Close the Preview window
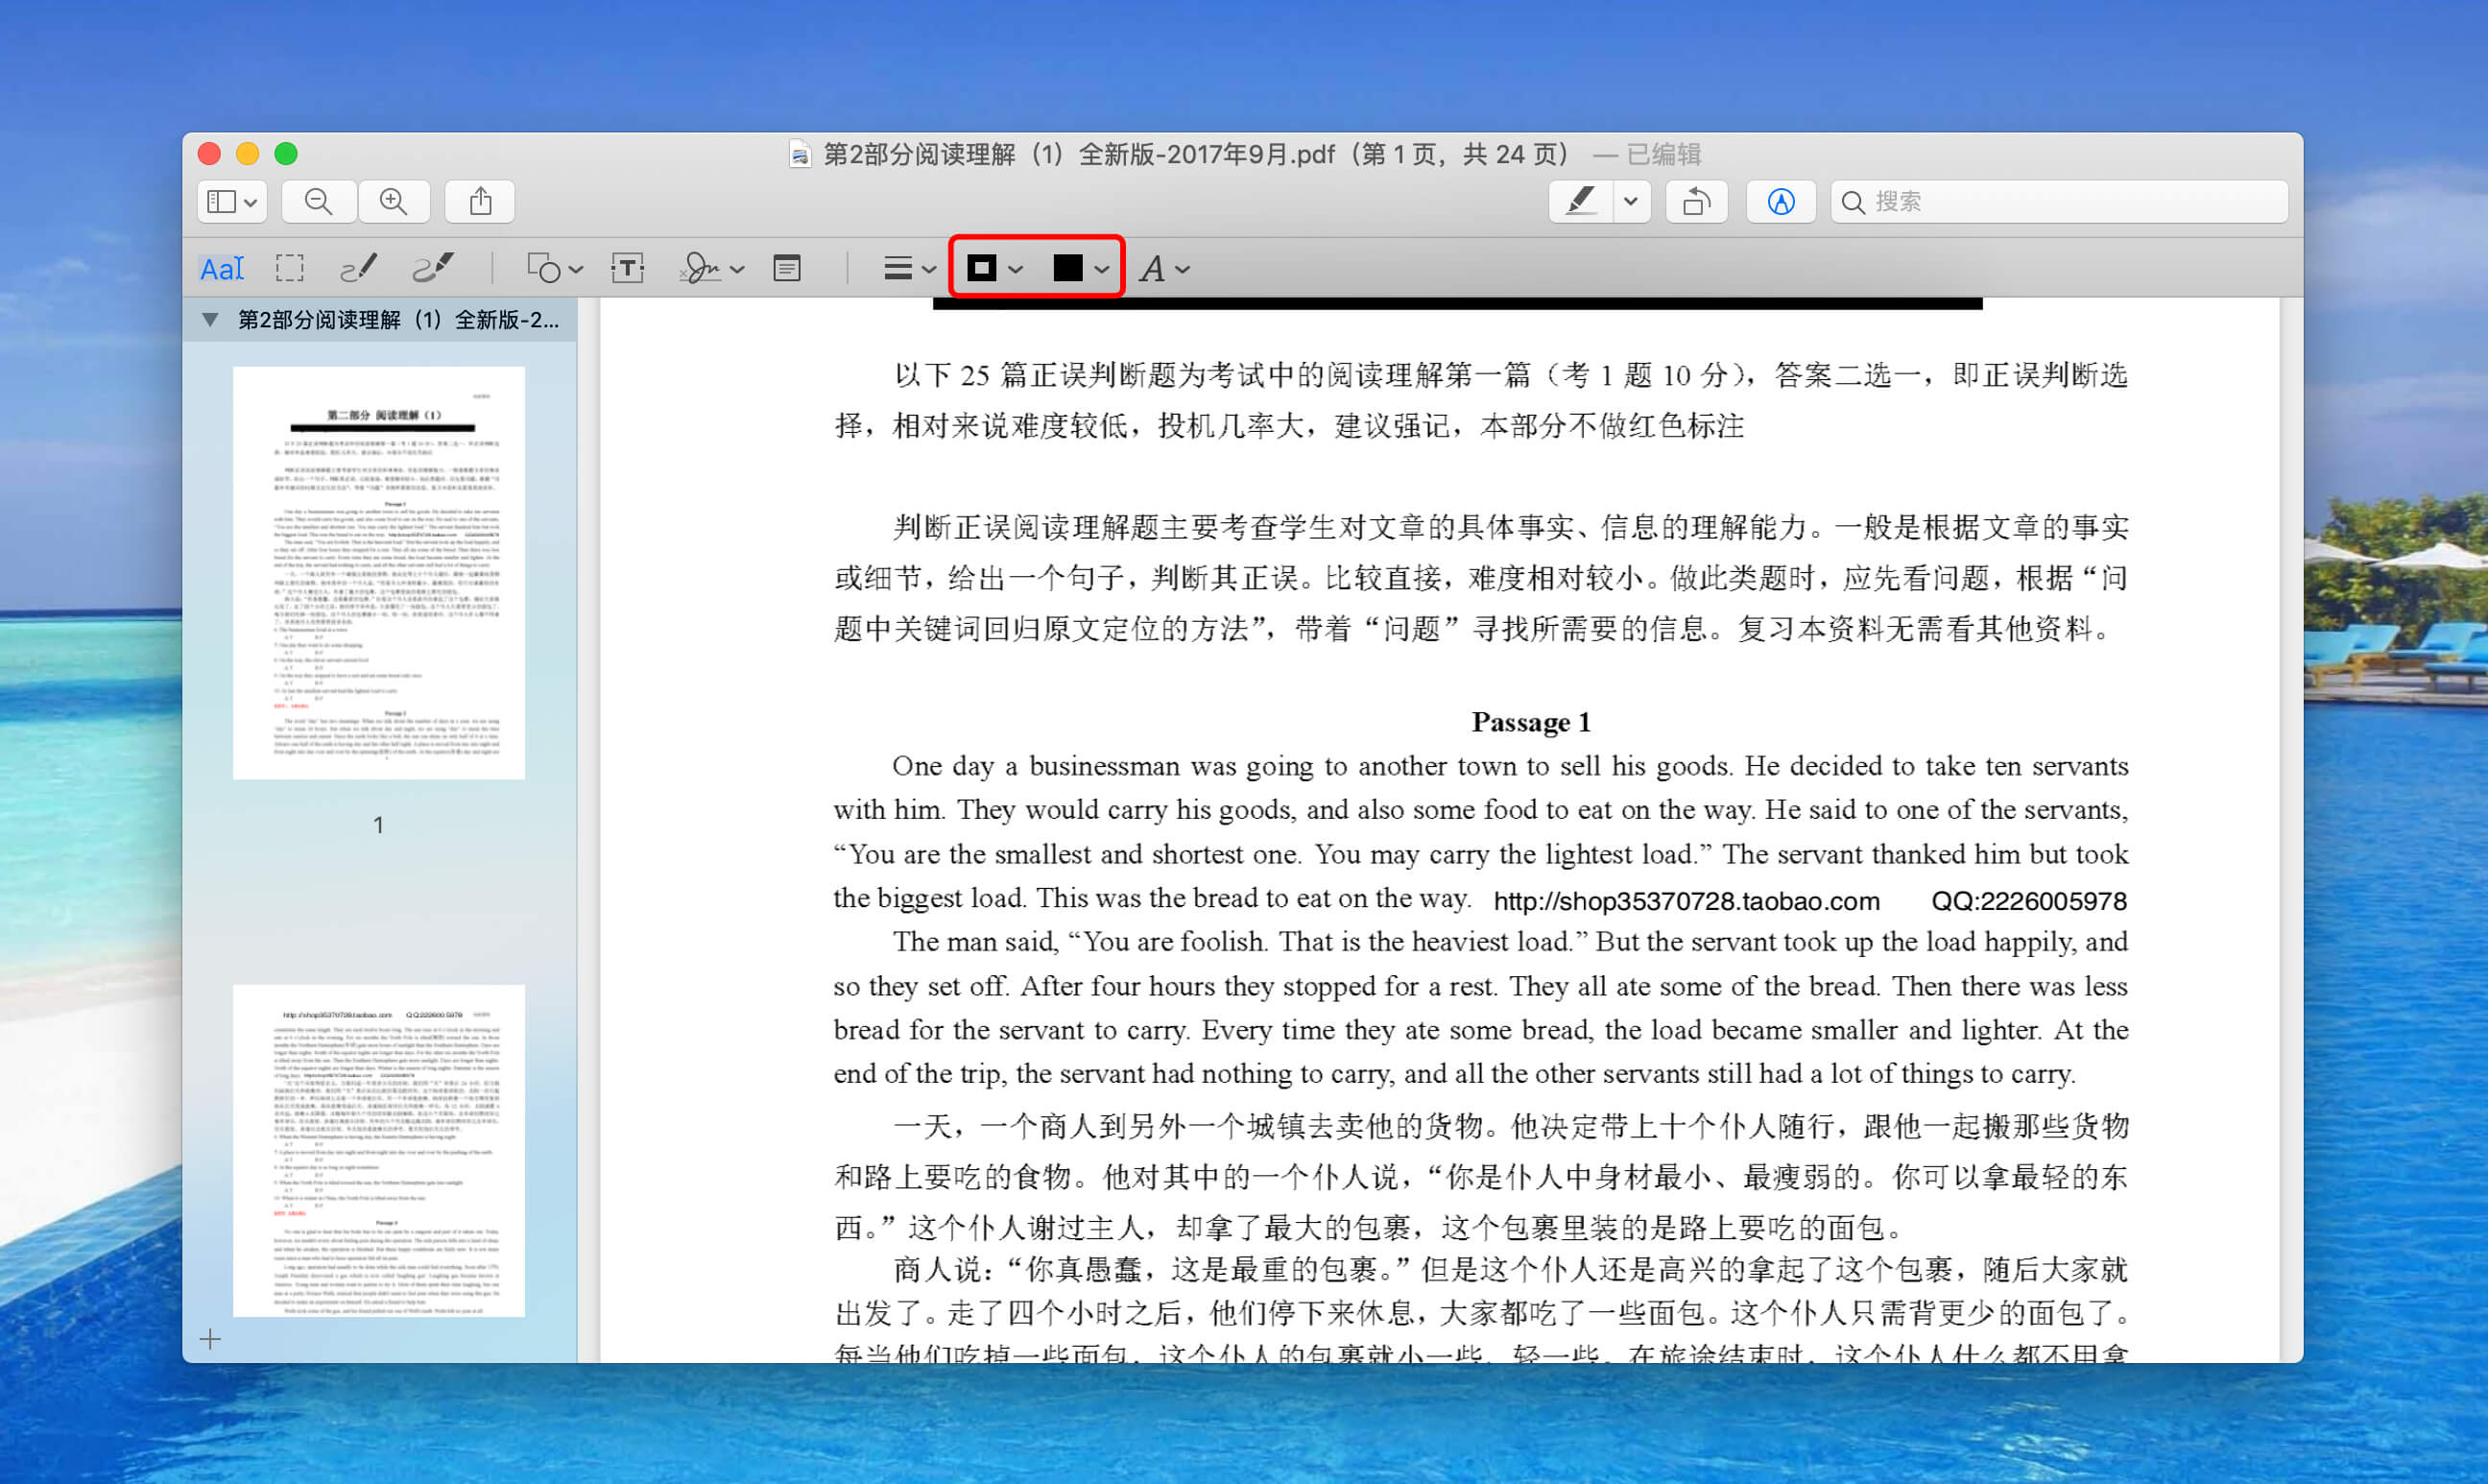2488x1484 pixels. tap(209, 154)
